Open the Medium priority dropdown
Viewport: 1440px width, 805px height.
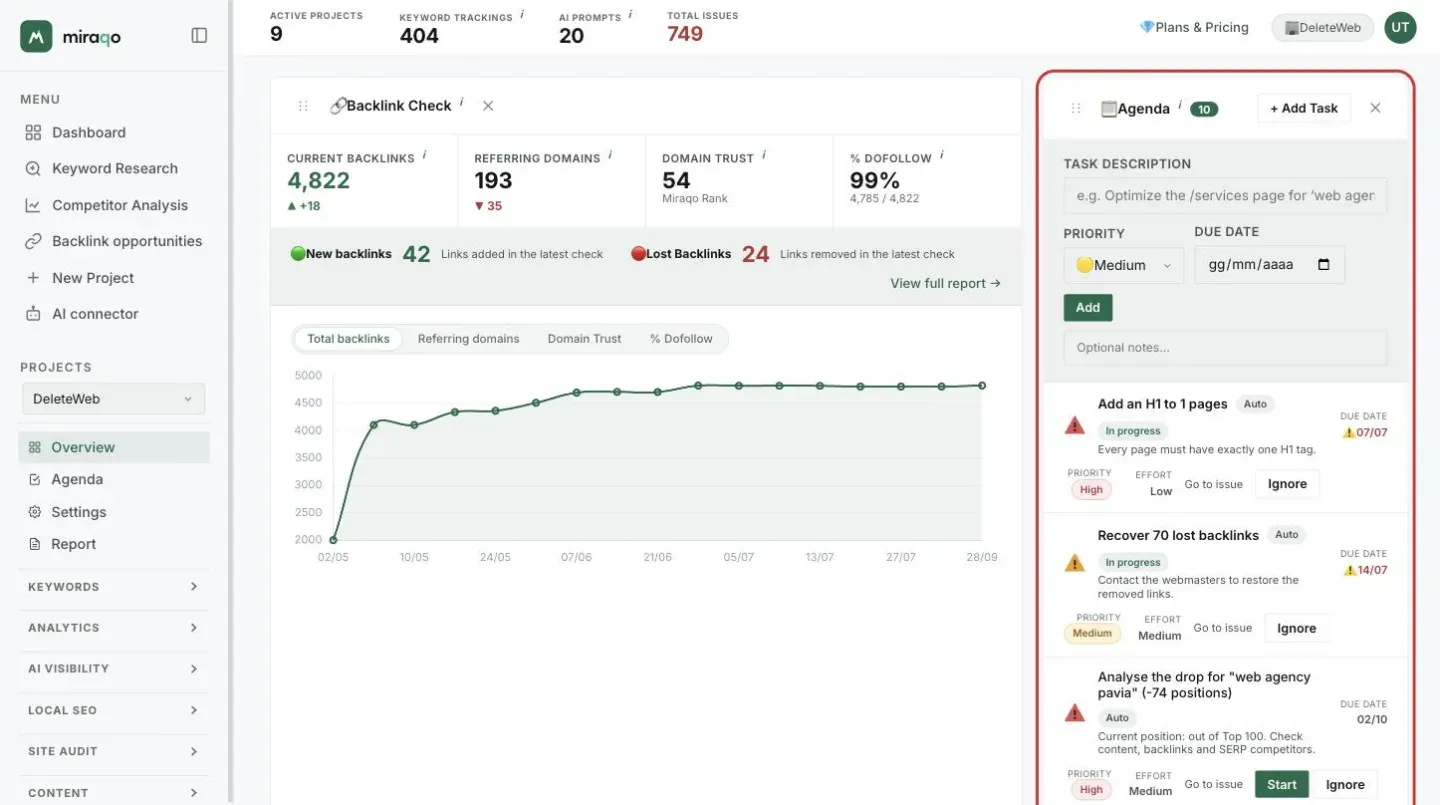pyautogui.click(x=1124, y=265)
